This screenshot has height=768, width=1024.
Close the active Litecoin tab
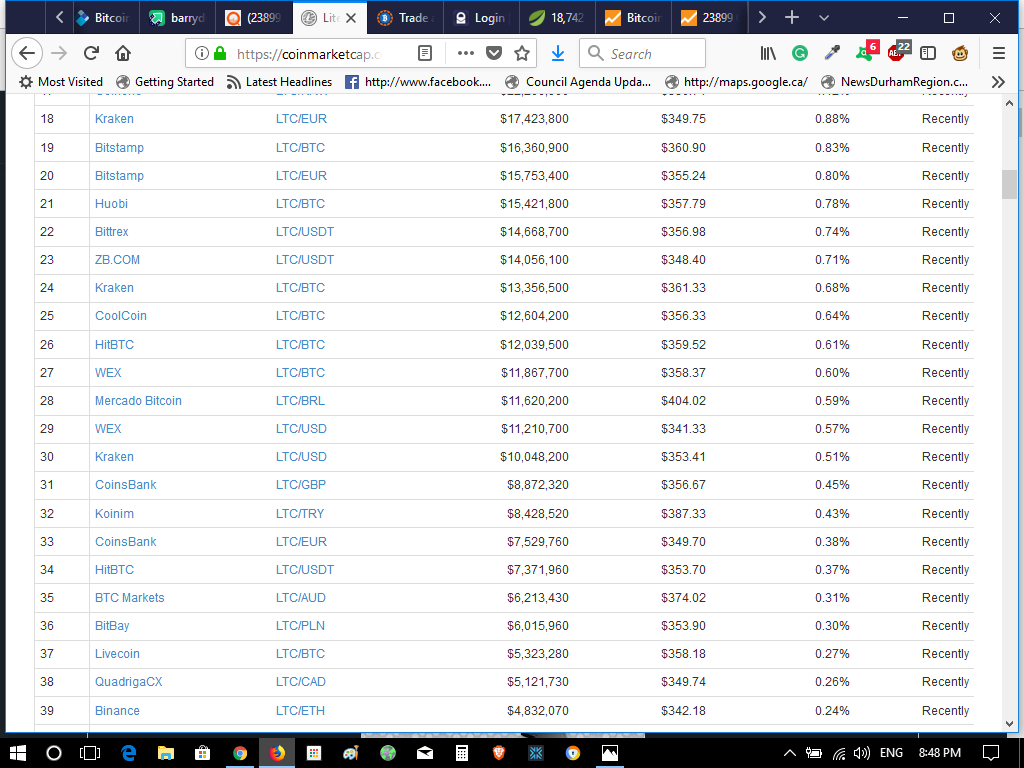pyautogui.click(x=351, y=18)
